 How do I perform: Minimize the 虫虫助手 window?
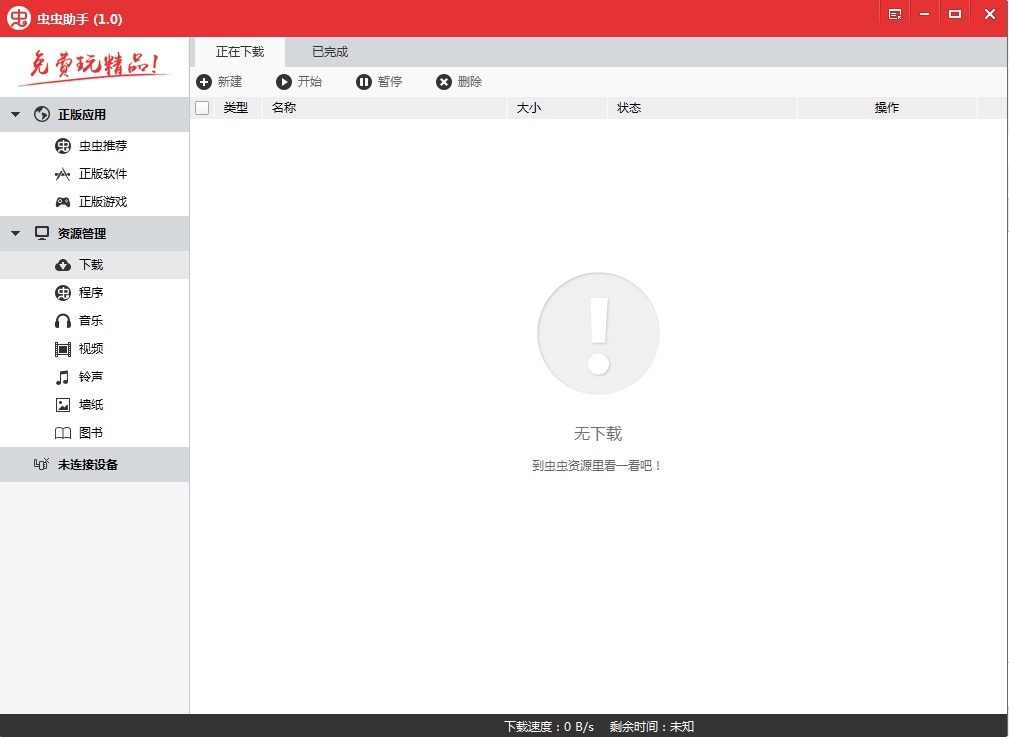tap(925, 14)
